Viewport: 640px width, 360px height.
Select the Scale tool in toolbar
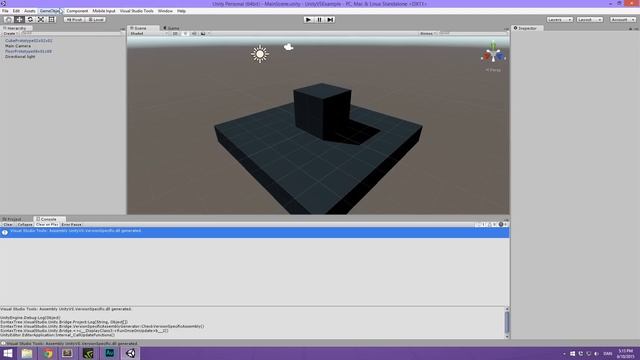[x=41, y=20]
